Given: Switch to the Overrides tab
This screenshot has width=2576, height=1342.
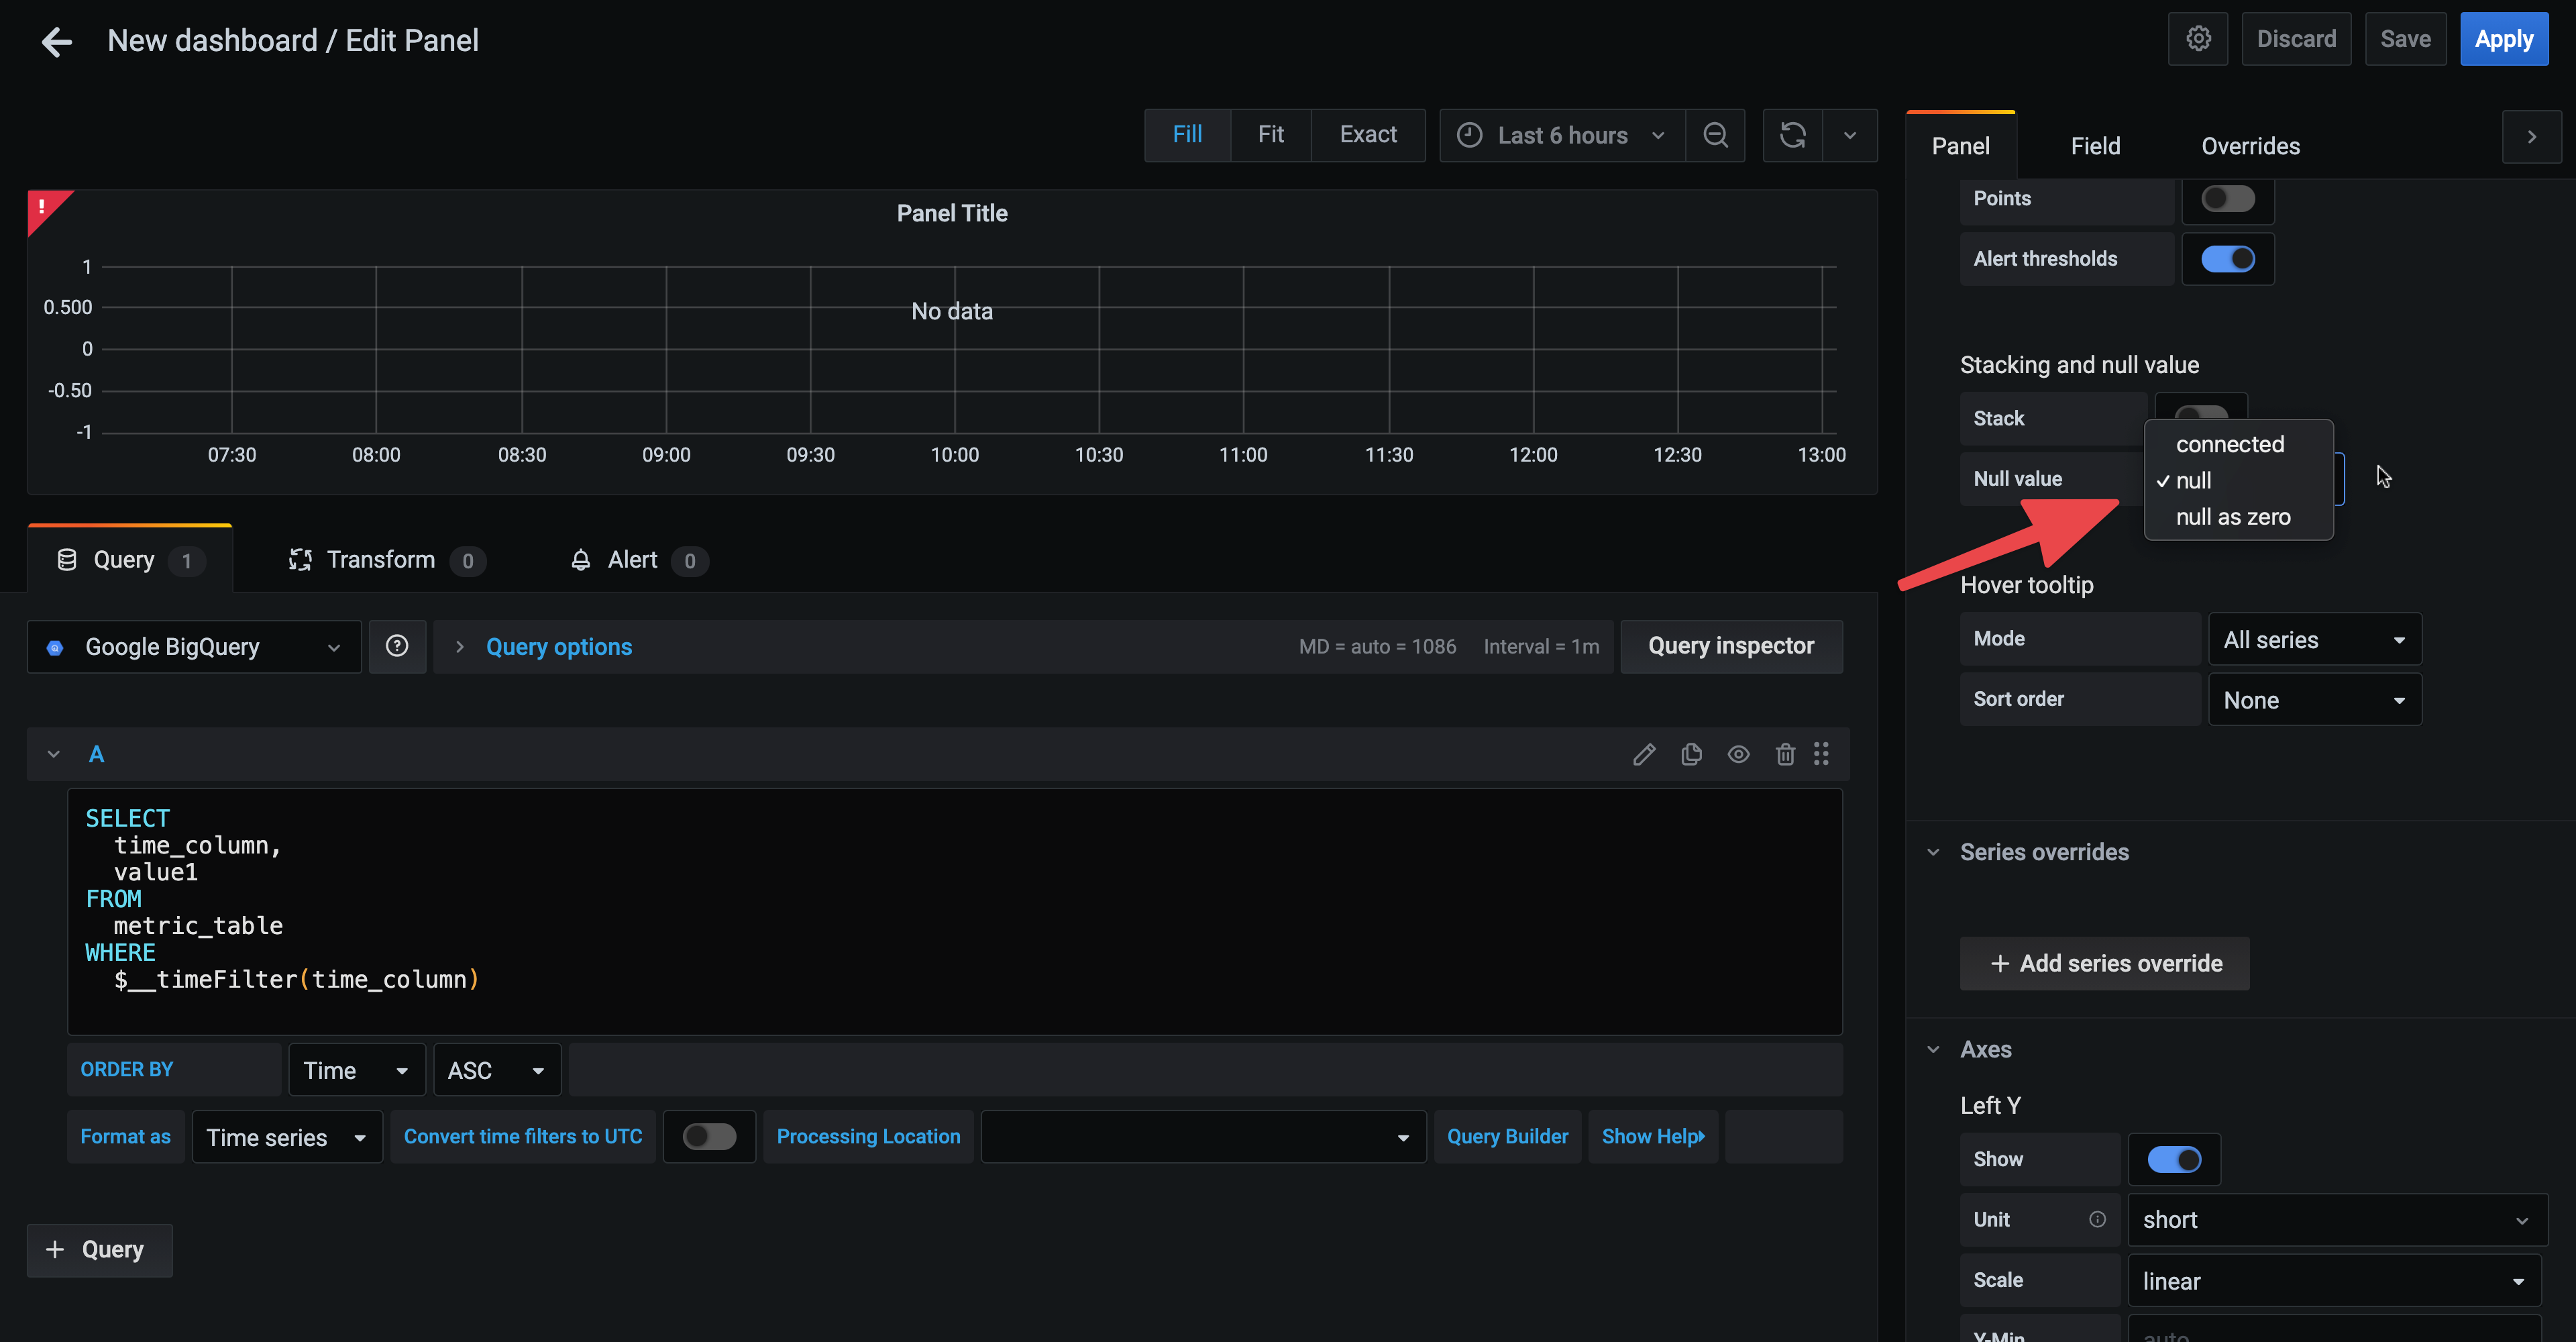Looking at the screenshot, I should pos(2250,145).
